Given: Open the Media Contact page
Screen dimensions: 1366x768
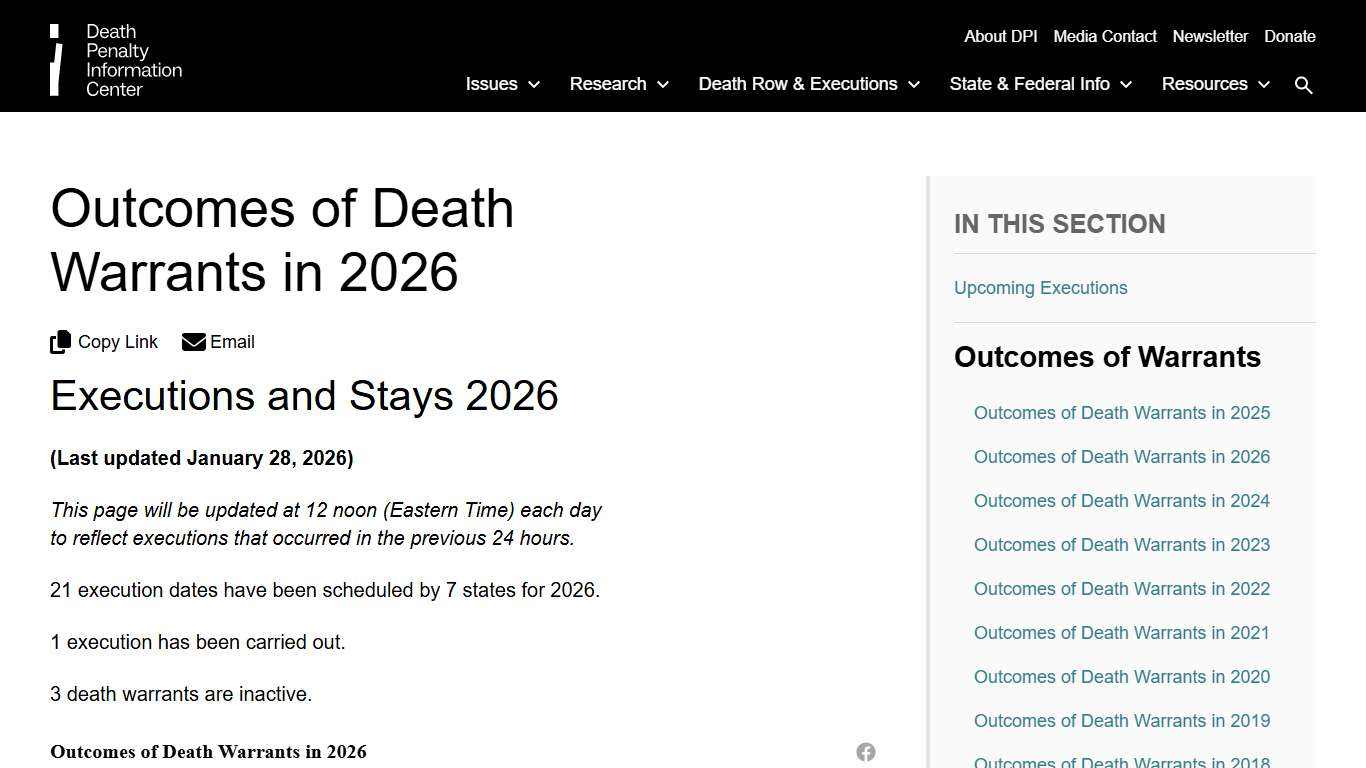Looking at the screenshot, I should pos(1104,36).
